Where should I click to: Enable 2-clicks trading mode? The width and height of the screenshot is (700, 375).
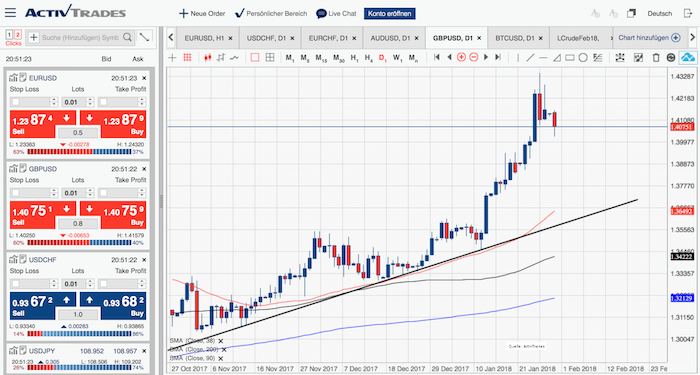(x=17, y=35)
